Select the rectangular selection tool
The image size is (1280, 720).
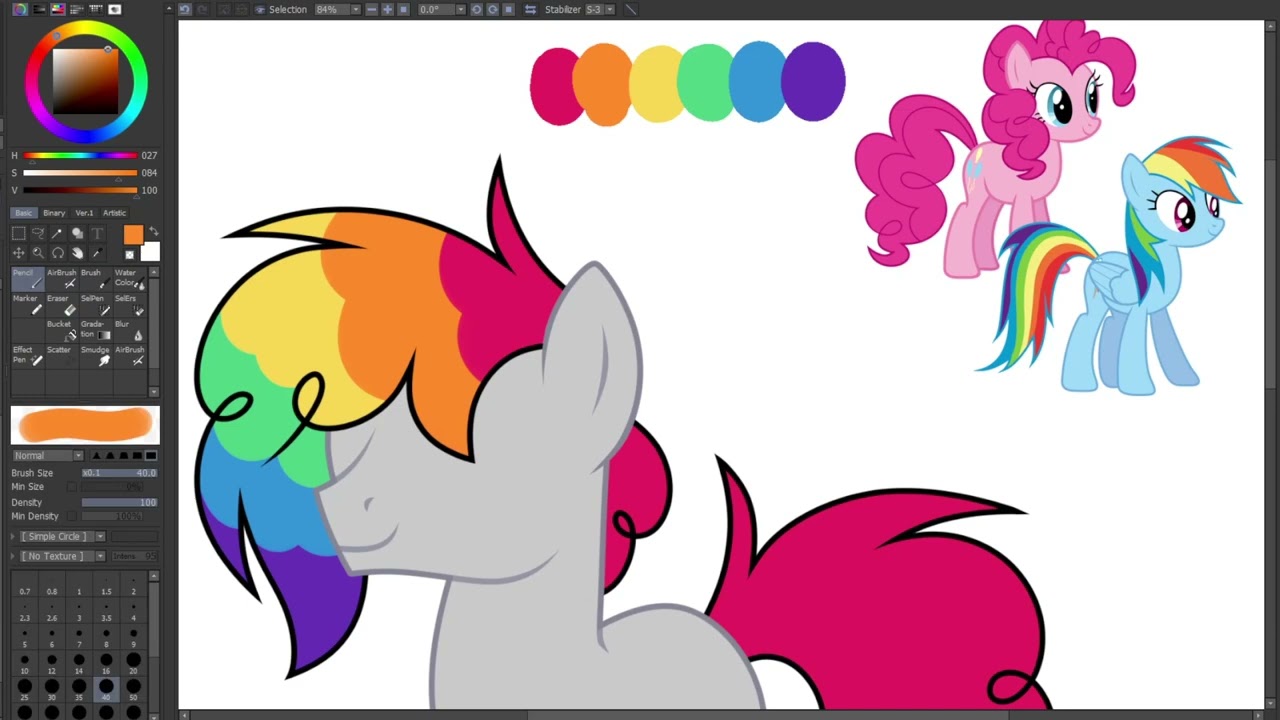(x=19, y=233)
